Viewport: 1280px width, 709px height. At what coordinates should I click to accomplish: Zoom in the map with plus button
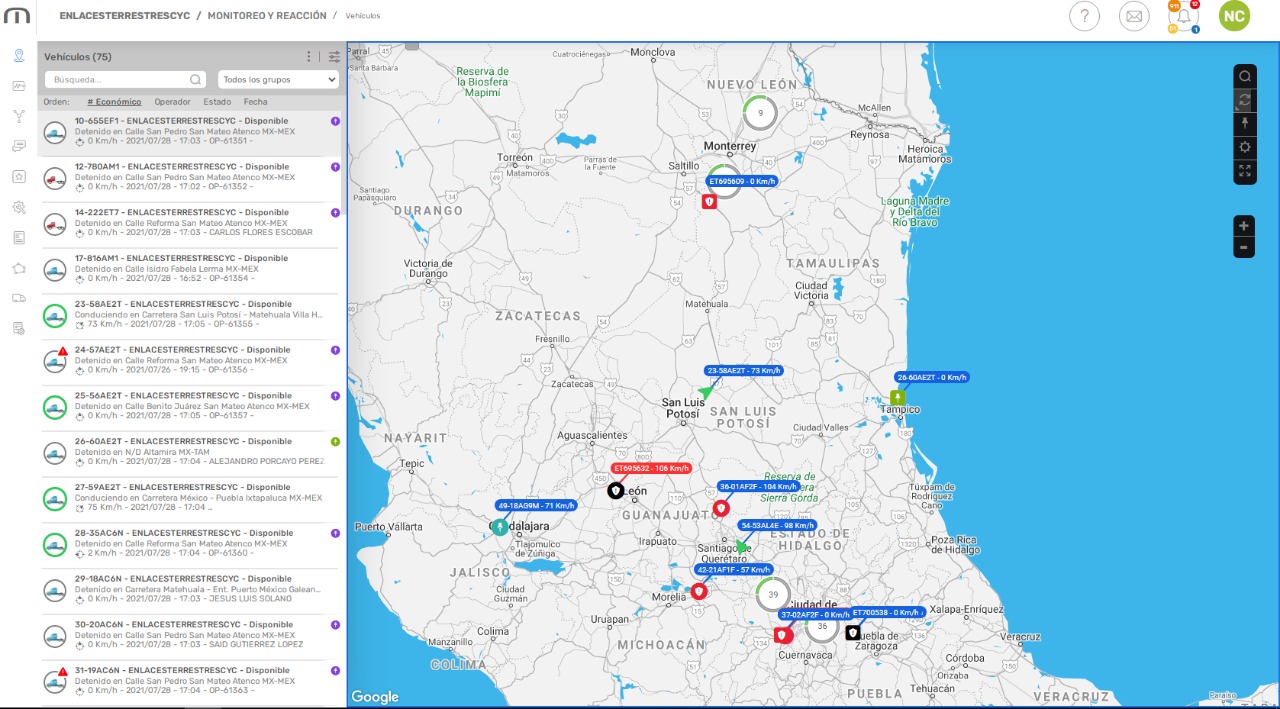coord(1244,226)
